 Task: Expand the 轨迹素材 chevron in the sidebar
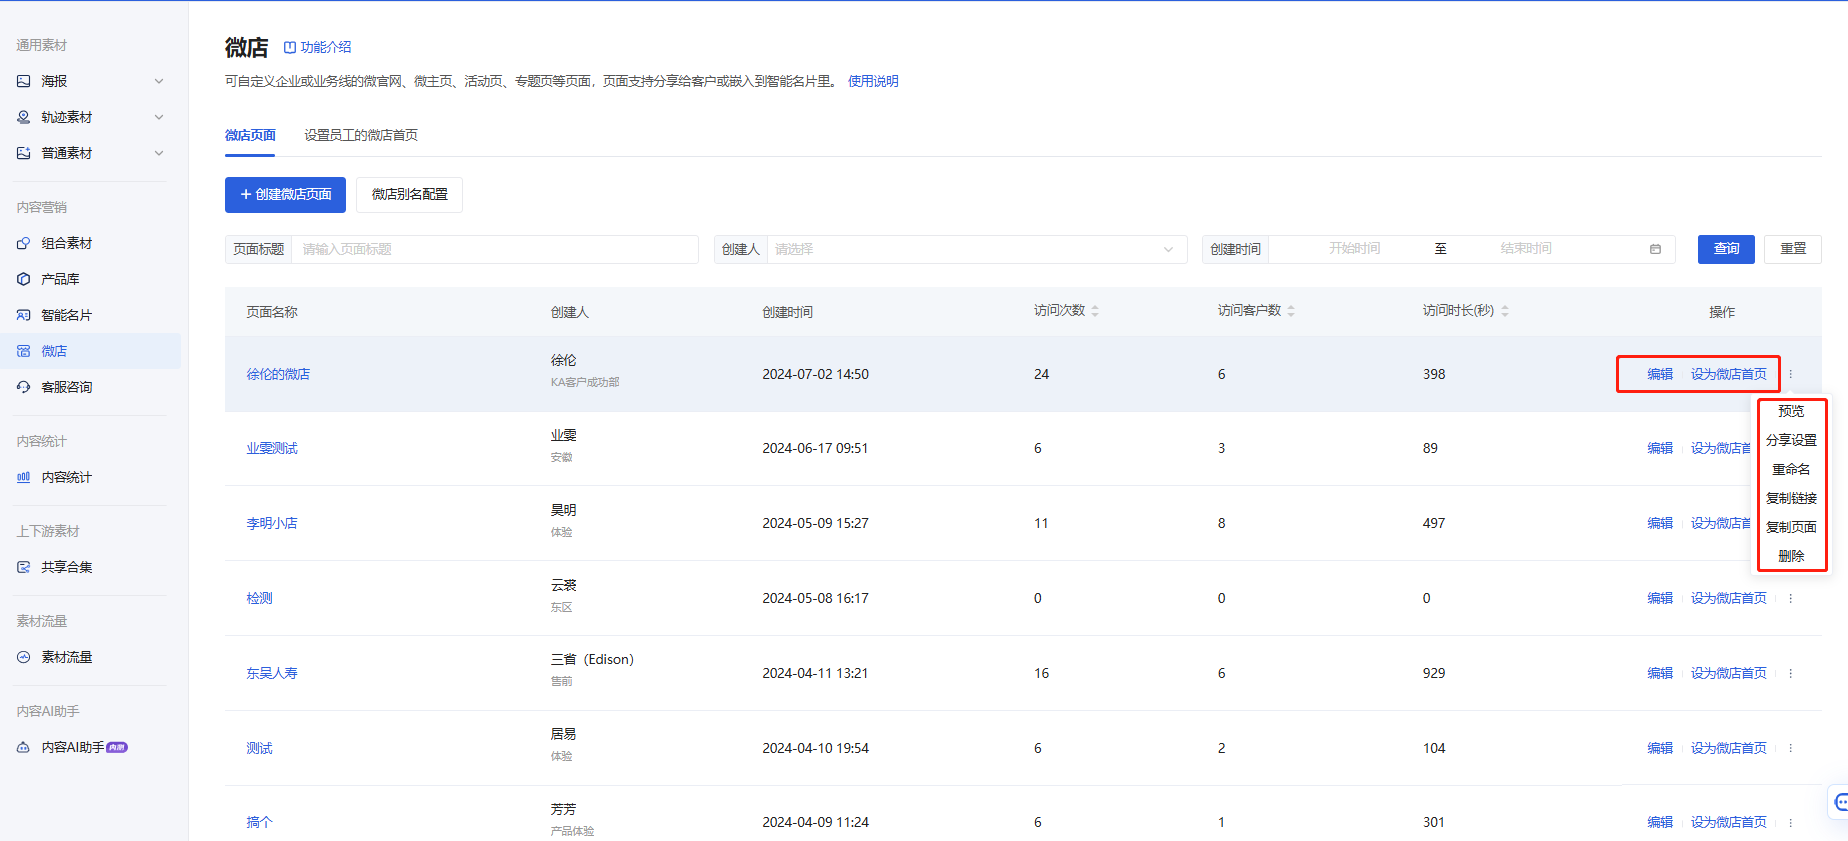point(159,117)
